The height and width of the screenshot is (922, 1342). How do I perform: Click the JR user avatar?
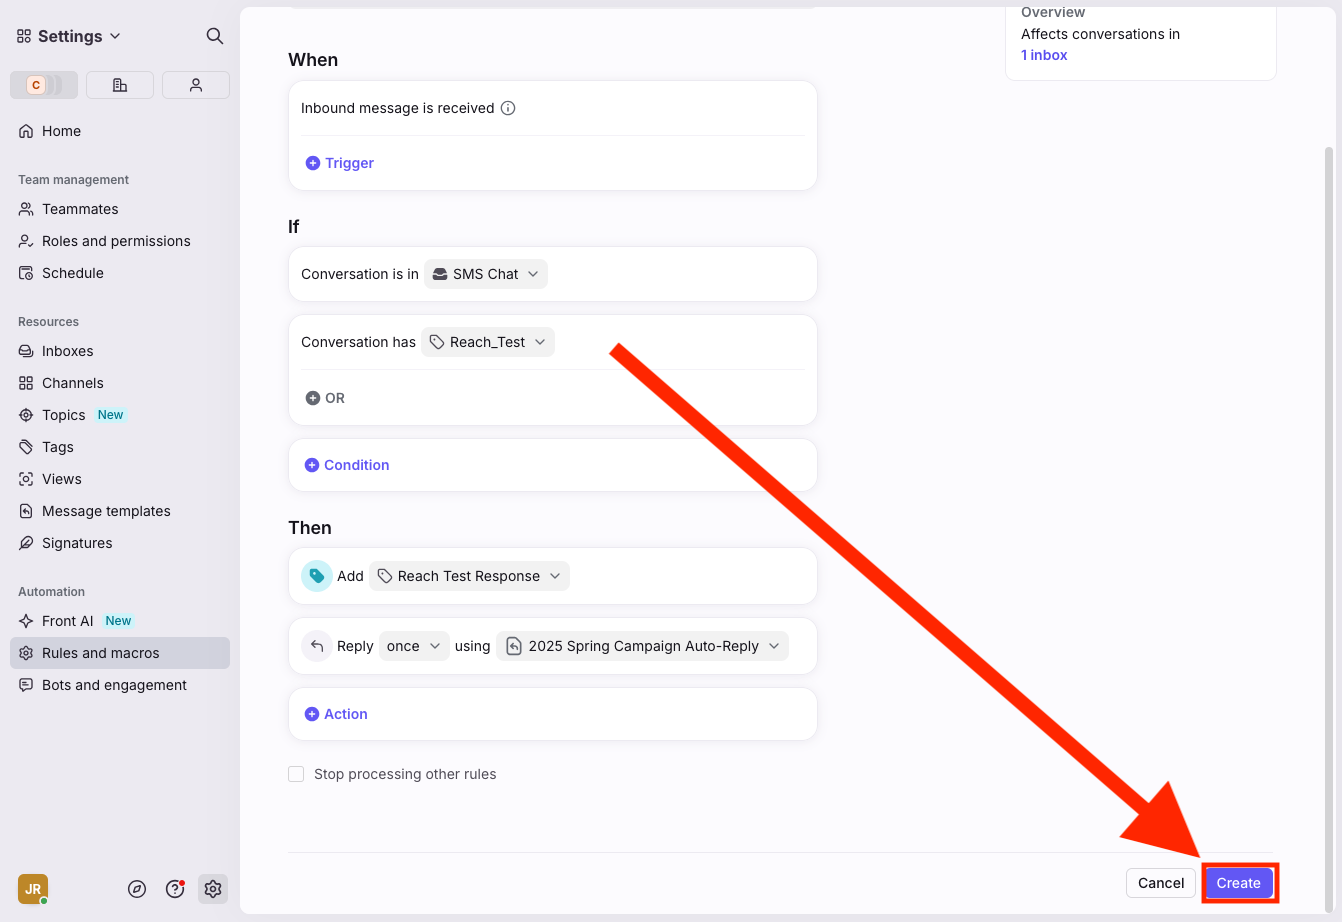(33, 889)
